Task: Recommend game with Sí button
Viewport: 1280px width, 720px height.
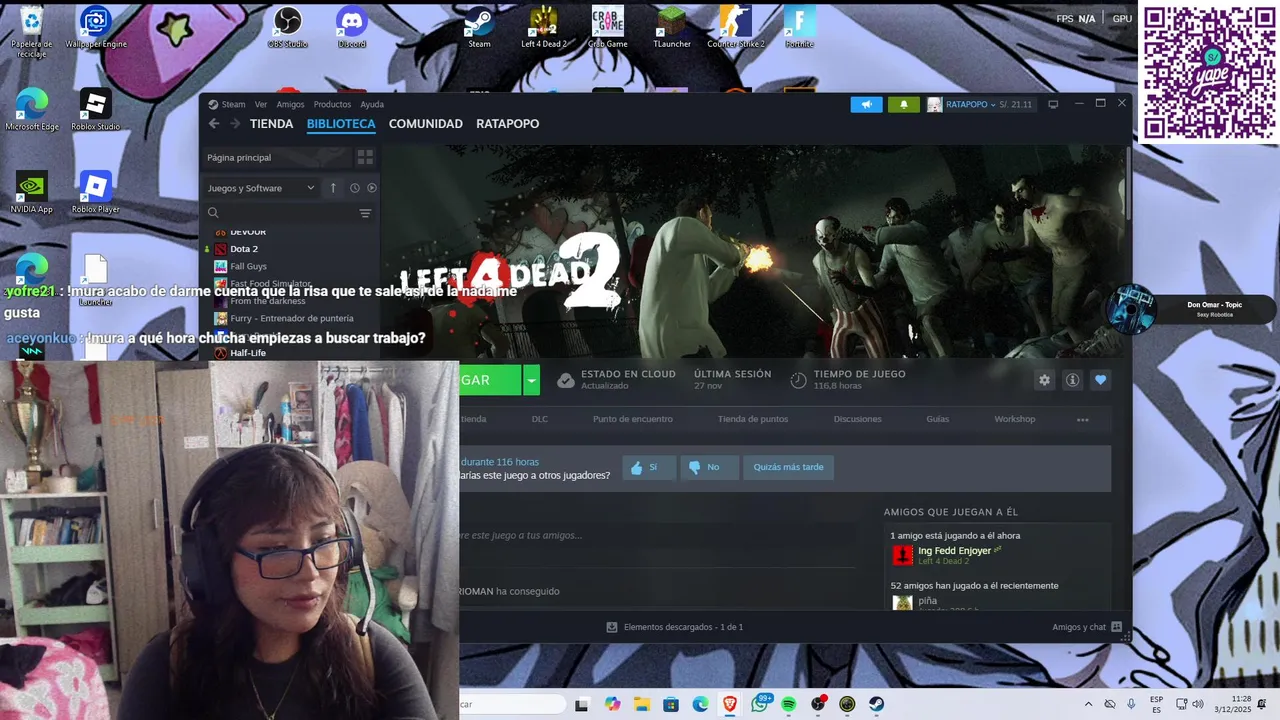Action: coord(648,467)
